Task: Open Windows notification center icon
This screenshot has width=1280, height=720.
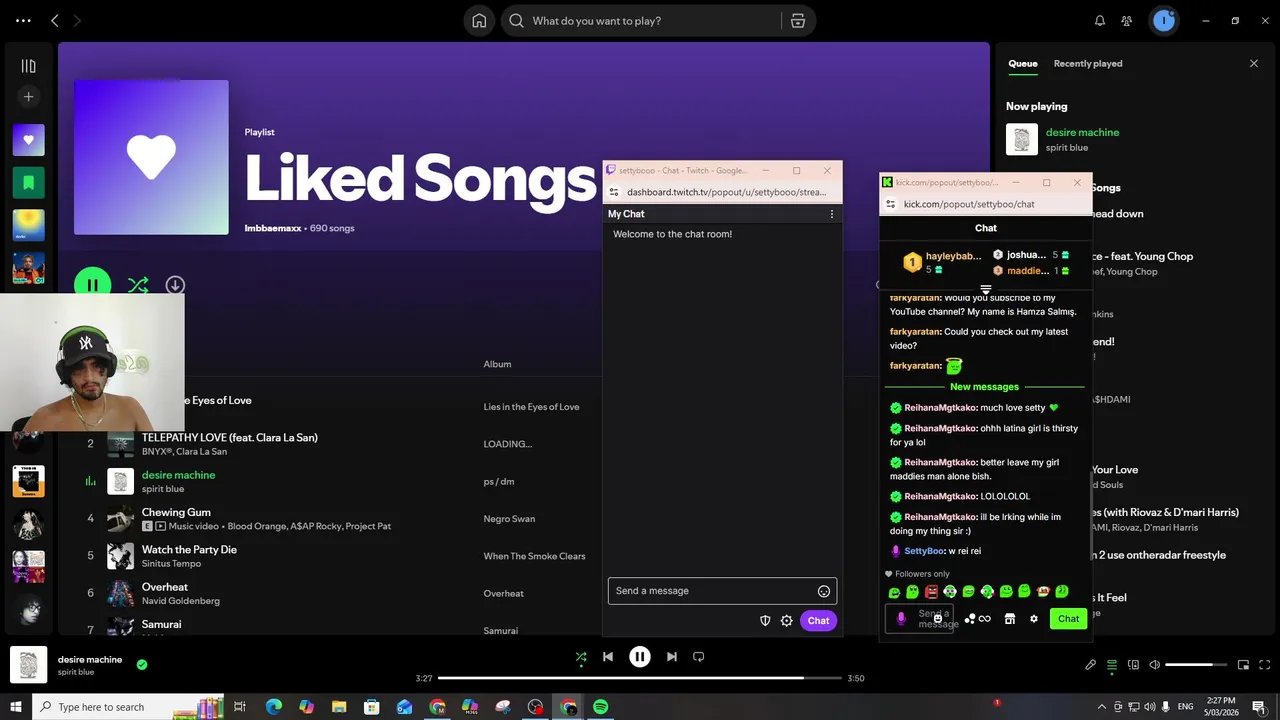Action: pyautogui.click(x=1258, y=707)
